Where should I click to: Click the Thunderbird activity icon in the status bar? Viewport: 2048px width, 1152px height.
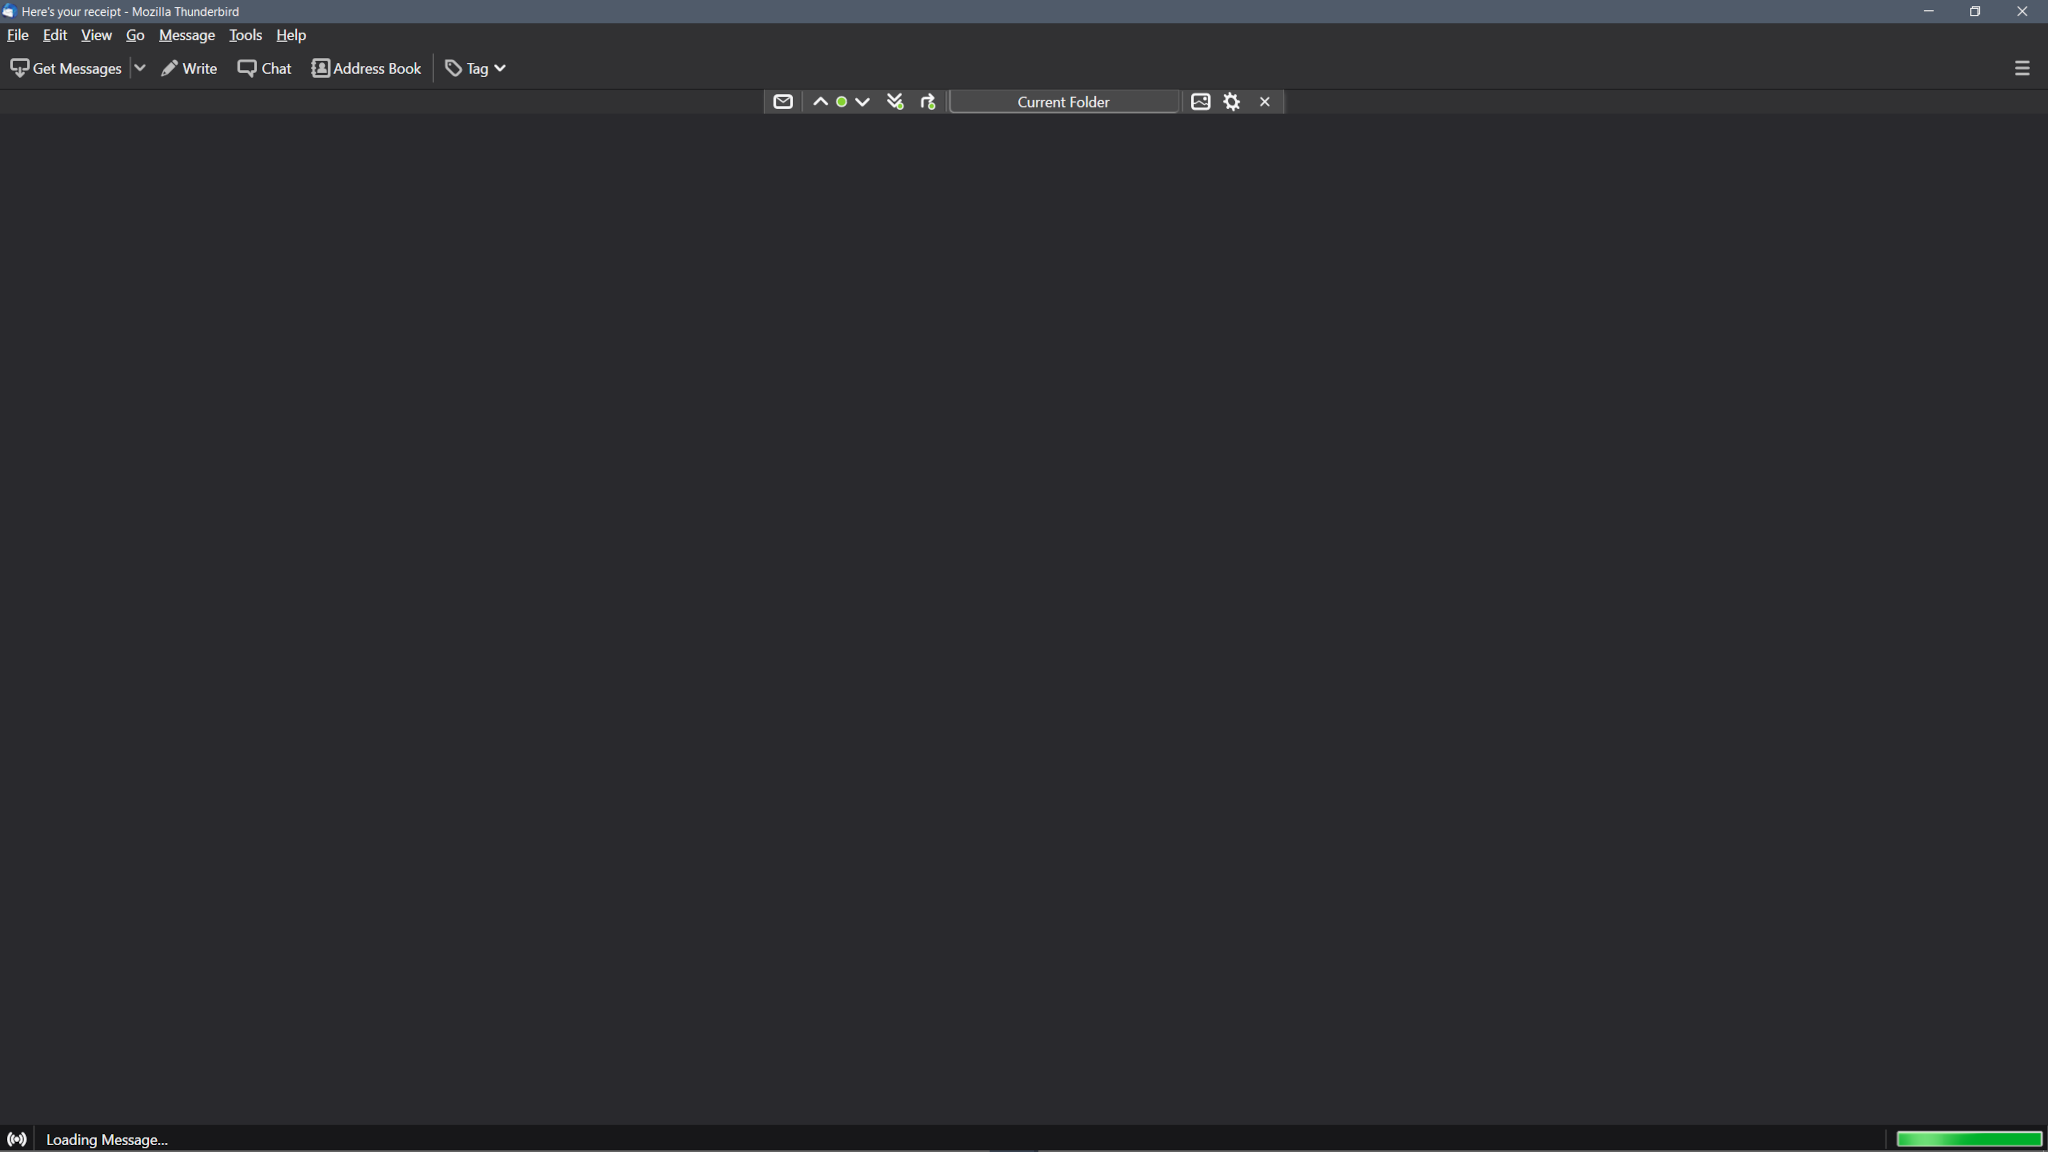(17, 1139)
